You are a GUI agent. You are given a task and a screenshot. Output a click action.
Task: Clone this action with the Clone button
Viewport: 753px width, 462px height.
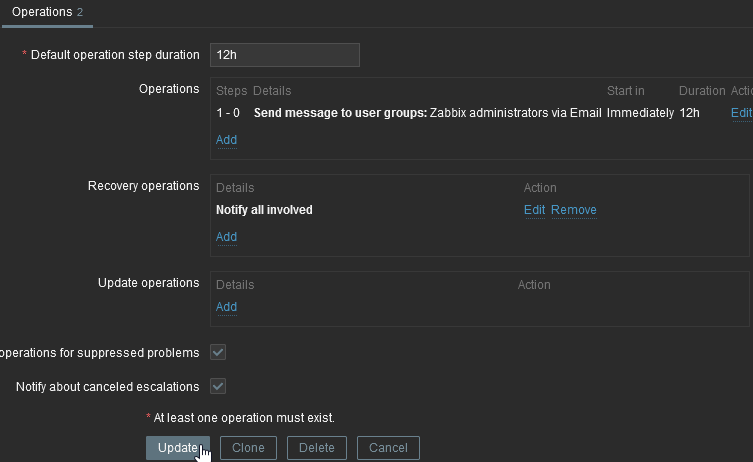click(x=248, y=448)
